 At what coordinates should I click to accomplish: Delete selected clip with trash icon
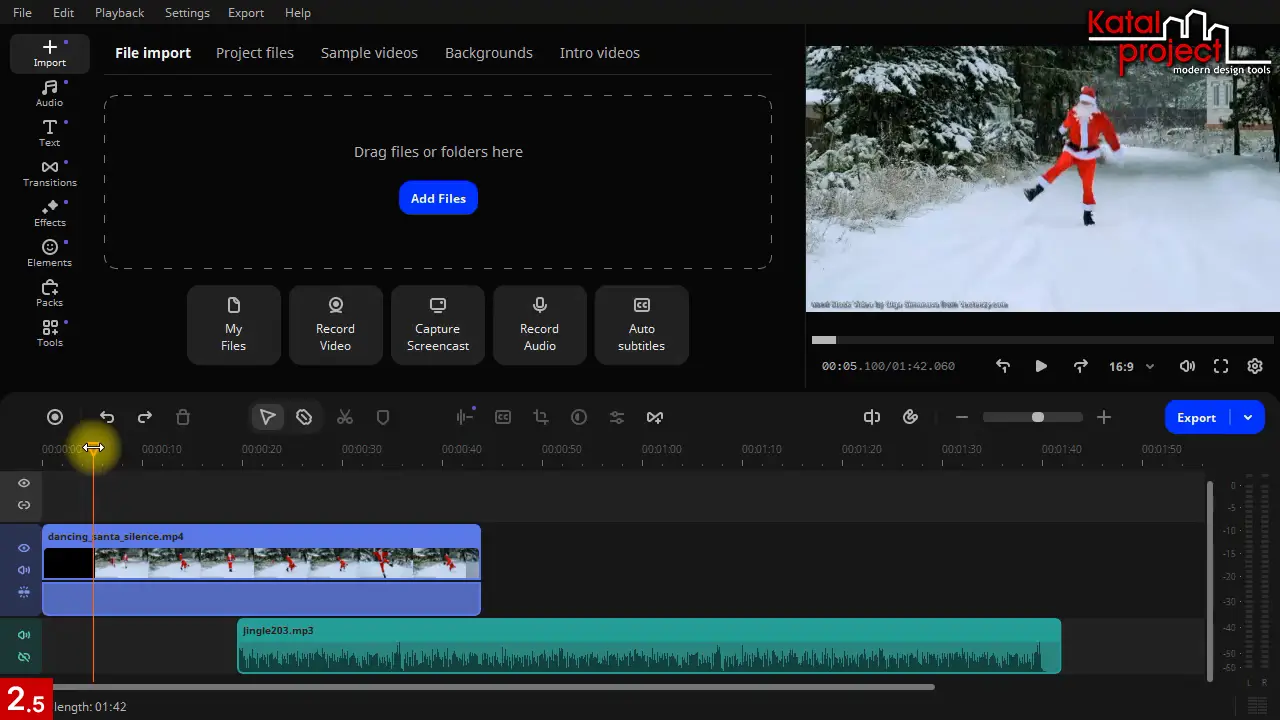pos(183,417)
